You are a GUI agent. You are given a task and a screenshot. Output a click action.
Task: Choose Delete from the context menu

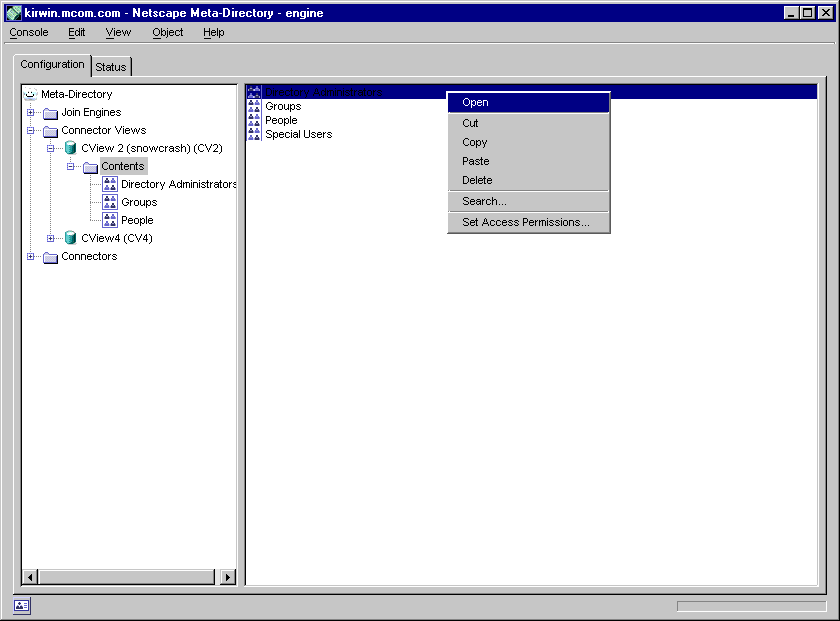(529, 181)
